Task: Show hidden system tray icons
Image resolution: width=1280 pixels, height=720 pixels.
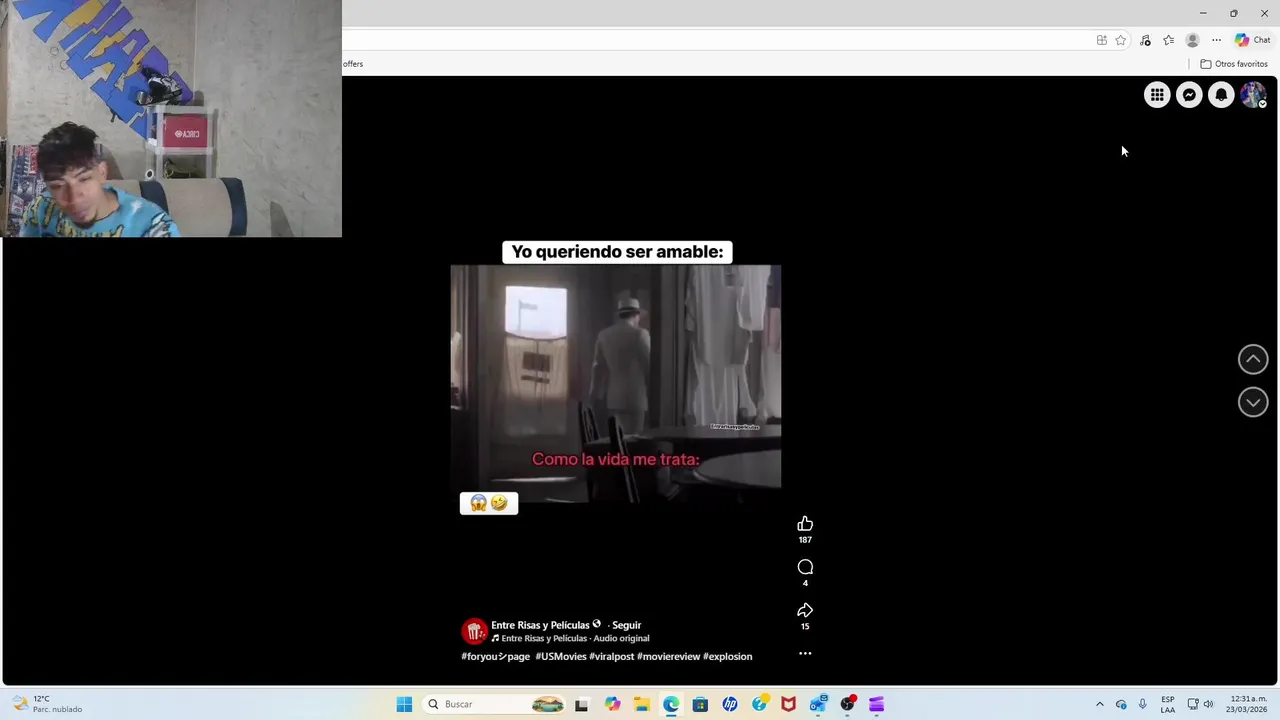Action: (x=1100, y=704)
